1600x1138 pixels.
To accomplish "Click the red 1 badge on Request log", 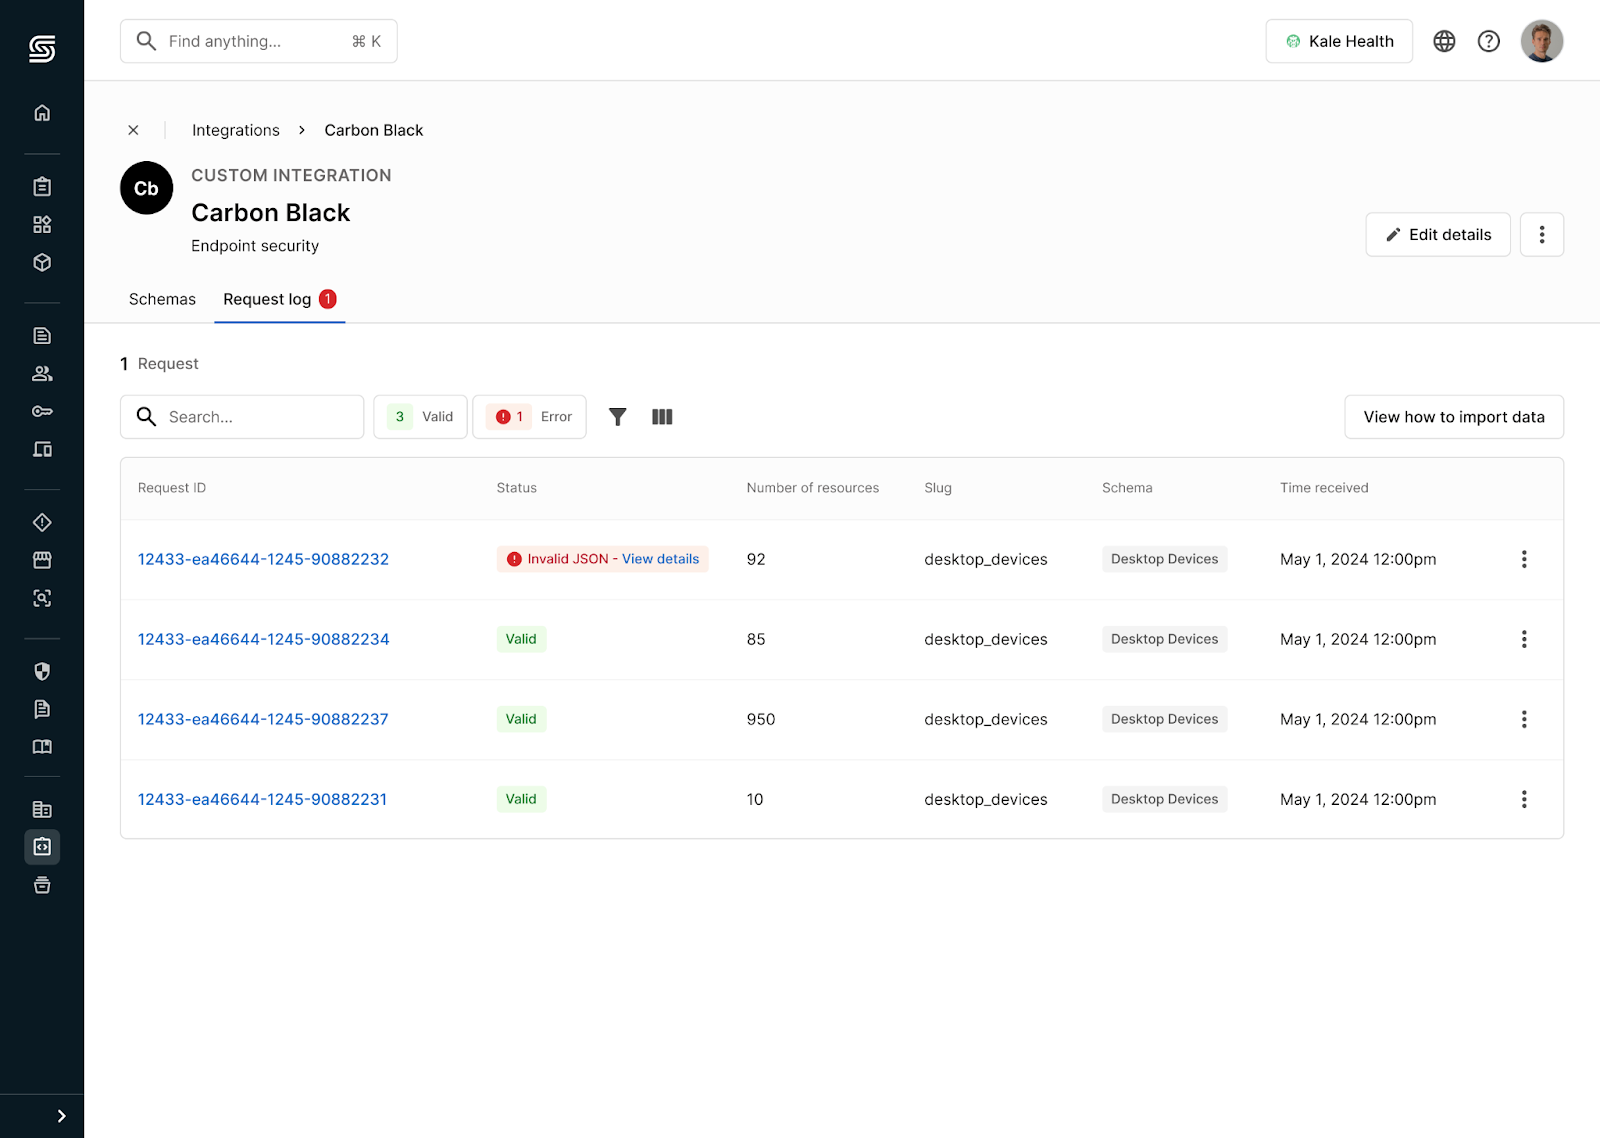I will click(x=328, y=299).
